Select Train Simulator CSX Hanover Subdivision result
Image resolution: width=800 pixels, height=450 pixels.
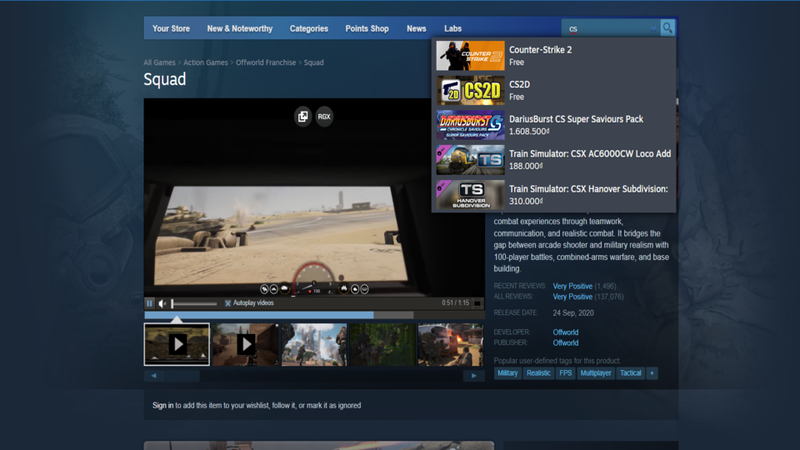click(554, 194)
